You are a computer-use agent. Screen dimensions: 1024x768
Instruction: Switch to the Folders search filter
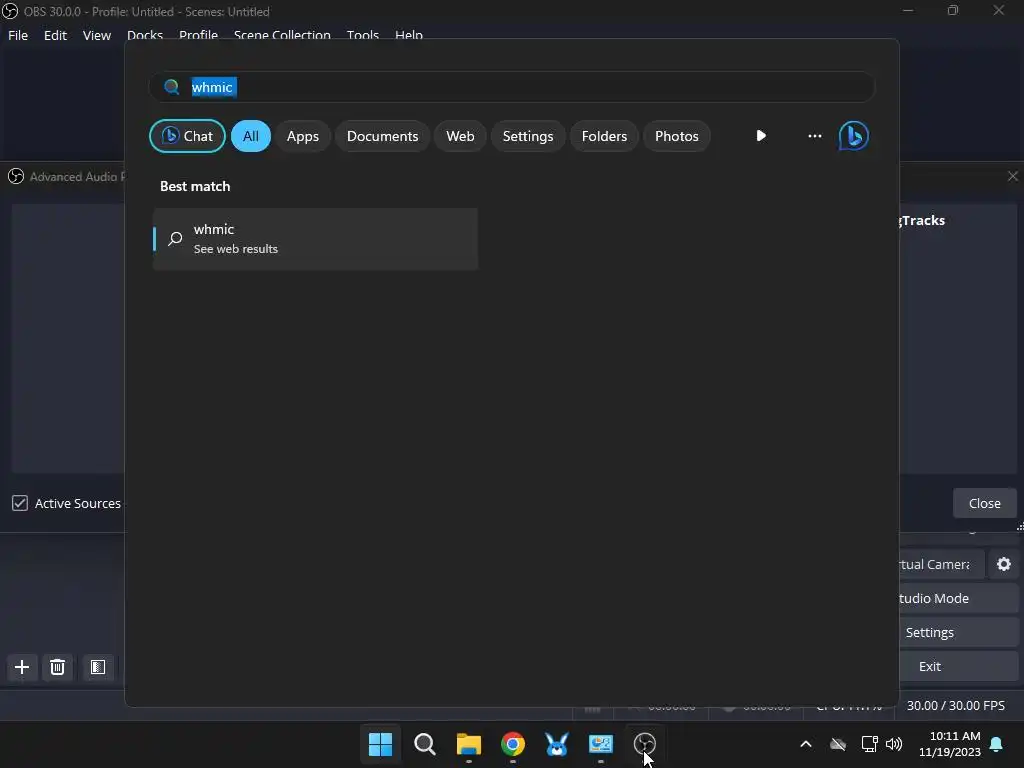click(x=604, y=136)
